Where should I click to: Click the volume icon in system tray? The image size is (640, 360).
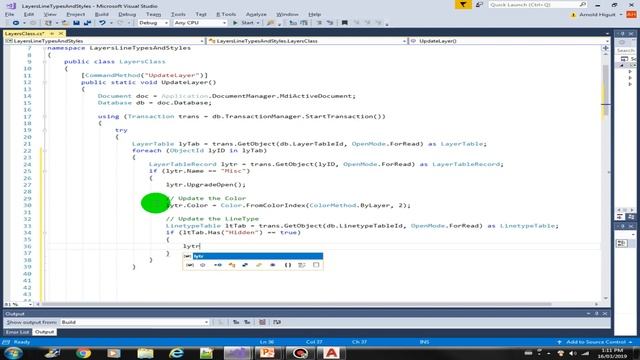tap(572, 353)
